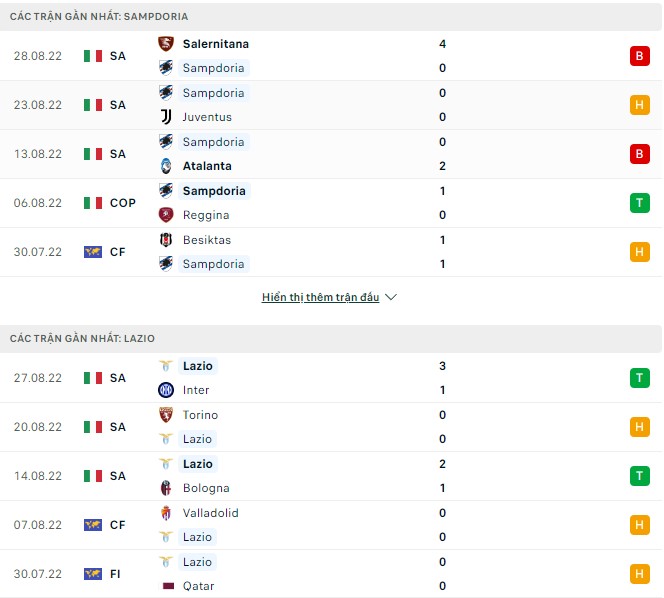Click the Salernitana club crest icon
This screenshot has height=598, width=664.
166,44
